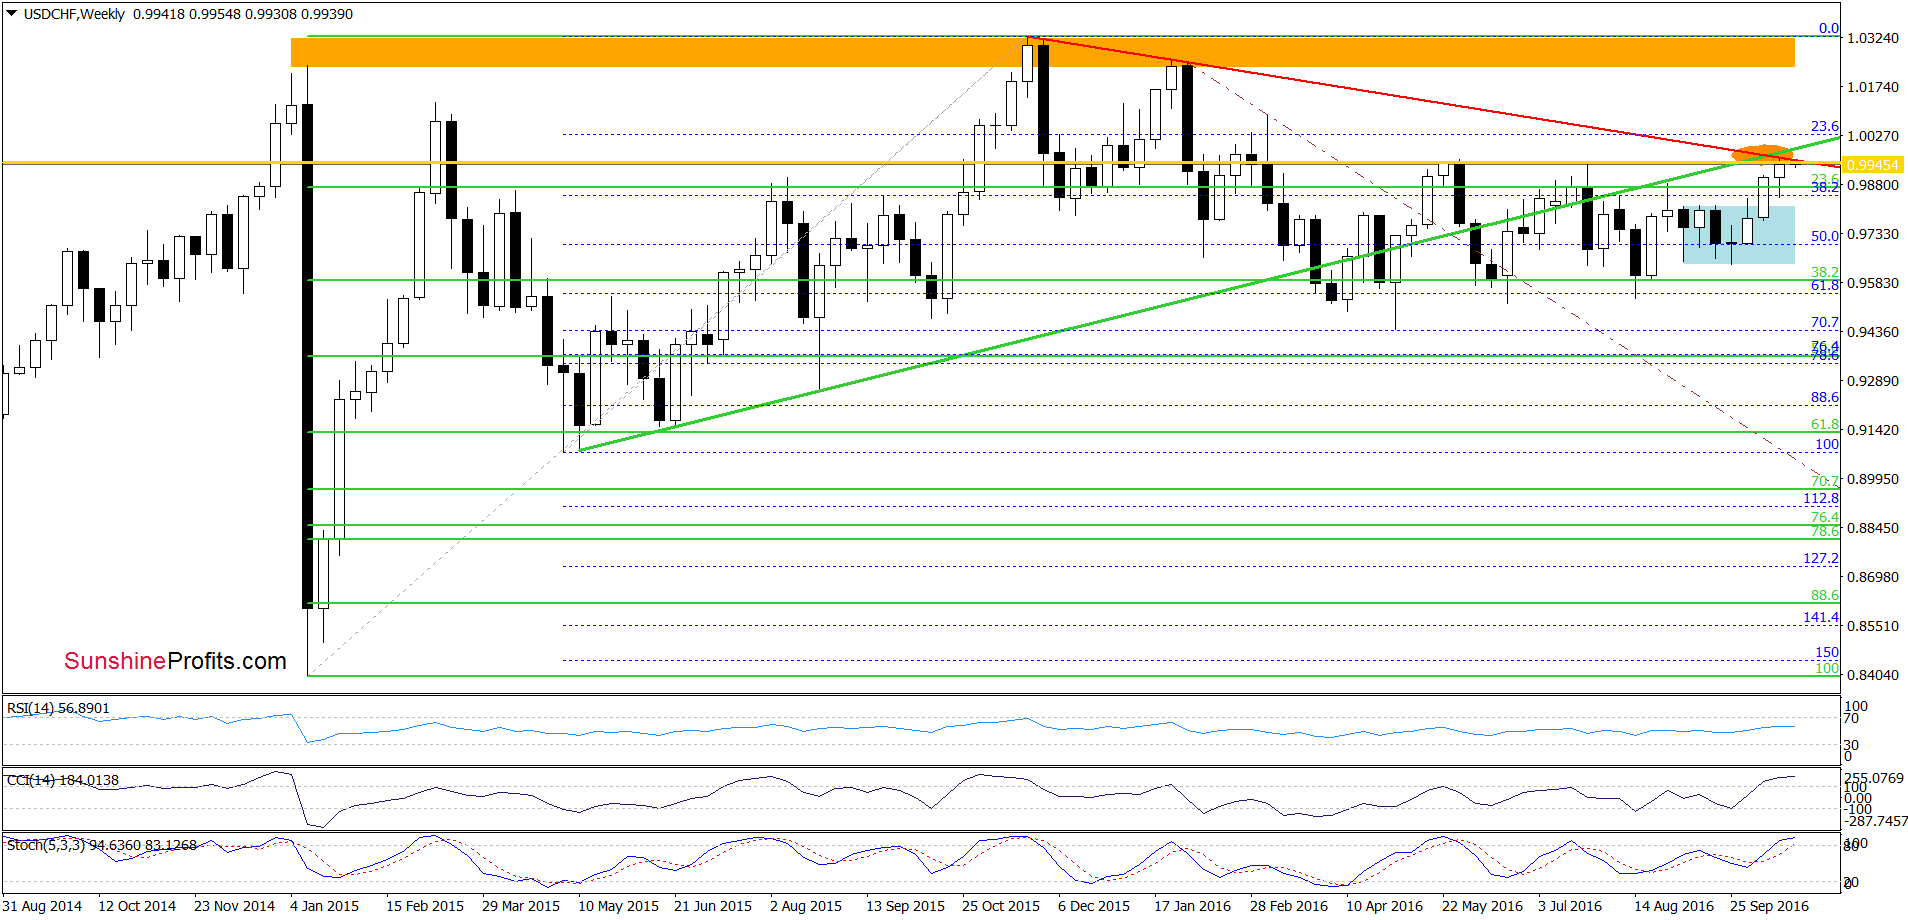The width and height of the screenshot is (1908, 920).
Task: Click the 1.00270 price axis value
Action: [1872, 136]
